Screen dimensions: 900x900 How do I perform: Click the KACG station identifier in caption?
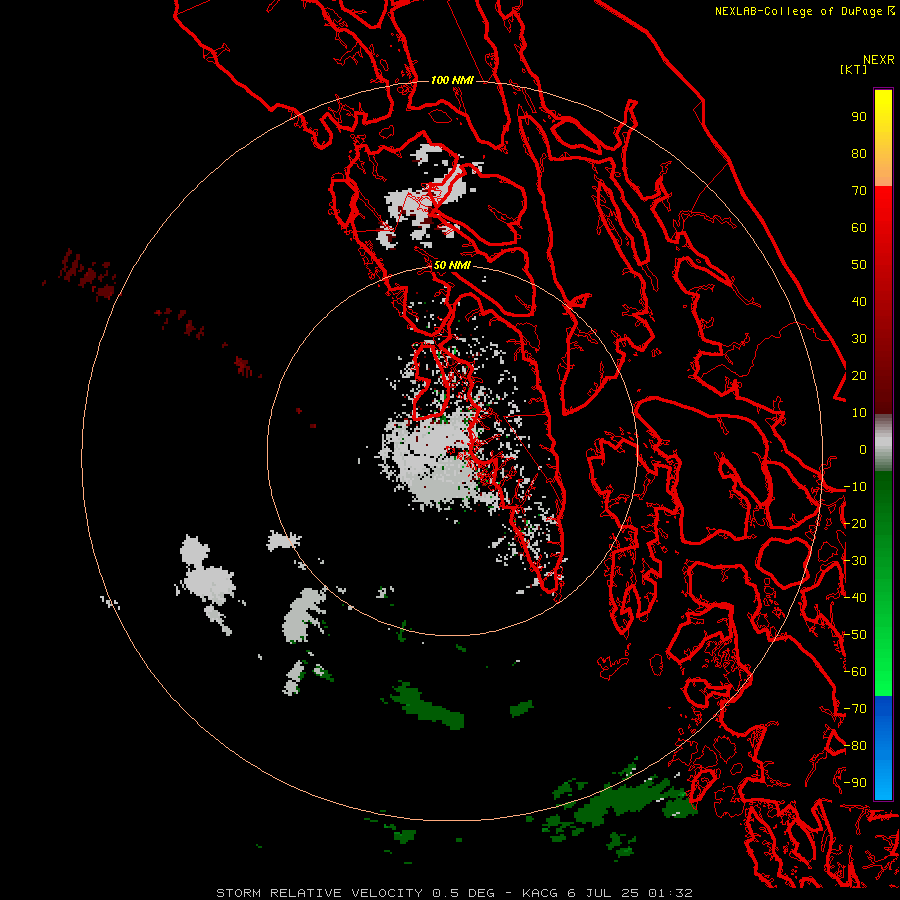(x=540, y=893)
